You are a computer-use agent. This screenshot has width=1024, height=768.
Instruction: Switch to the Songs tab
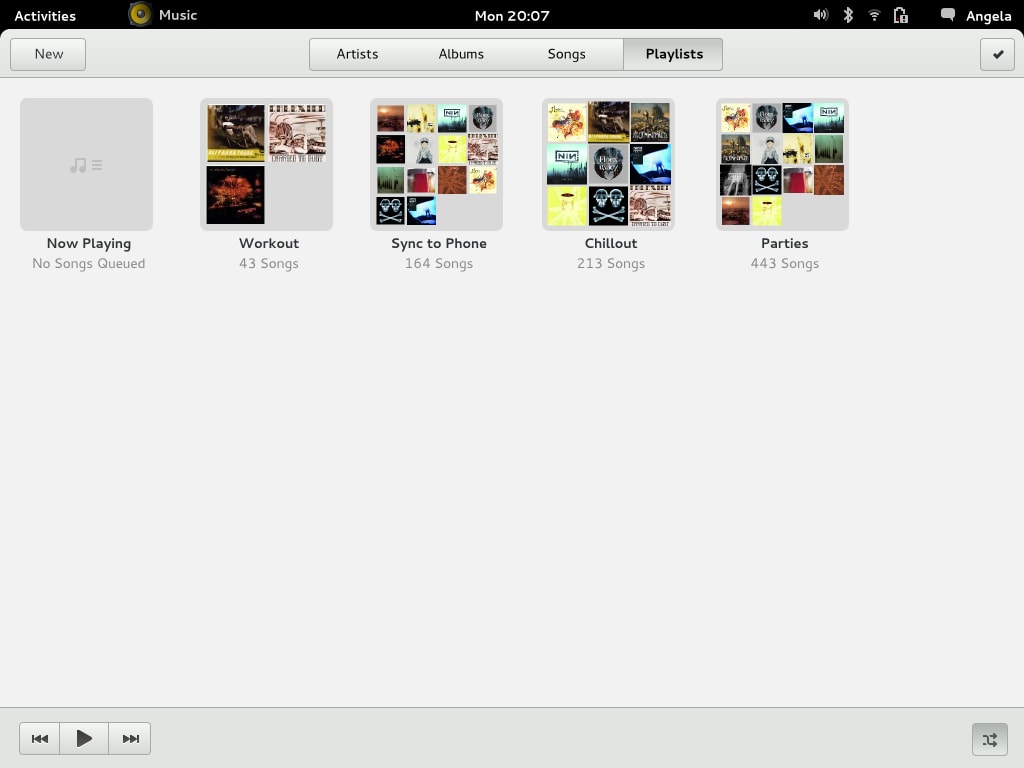click(x=566, y=54)
